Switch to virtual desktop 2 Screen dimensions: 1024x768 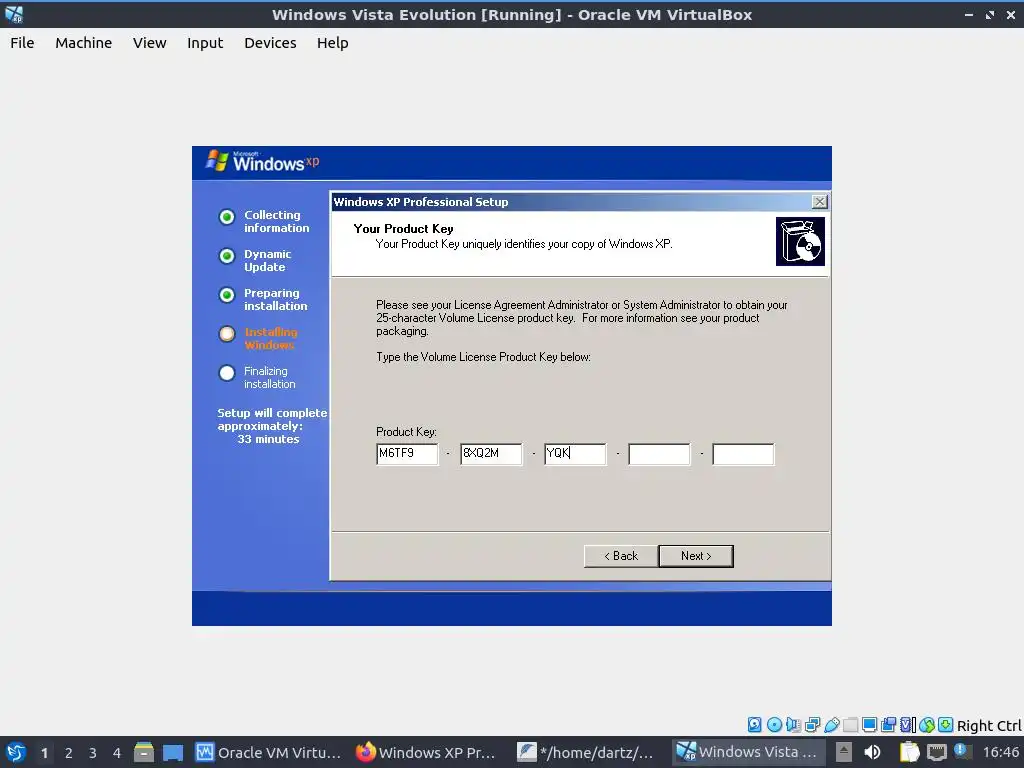point(69,752)
